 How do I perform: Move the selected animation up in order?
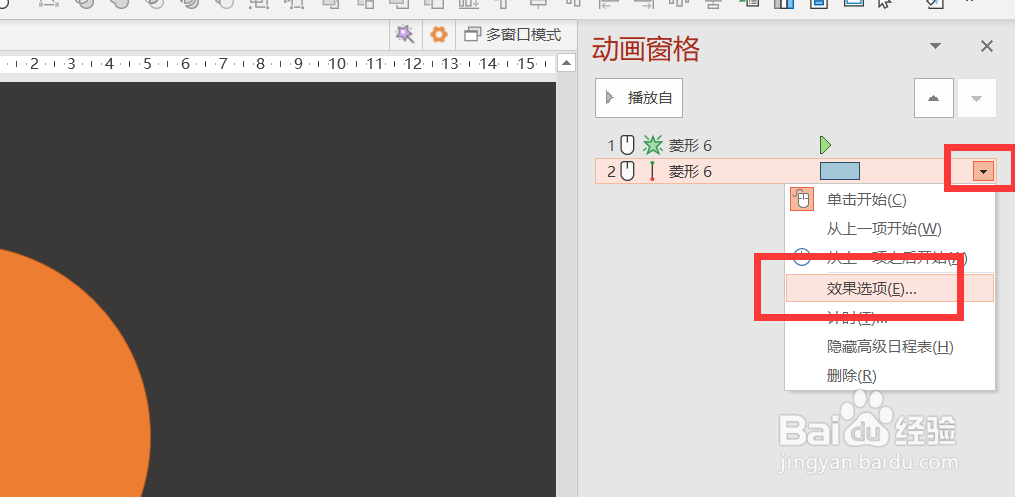pyautogui.click(x=933, y=98)
